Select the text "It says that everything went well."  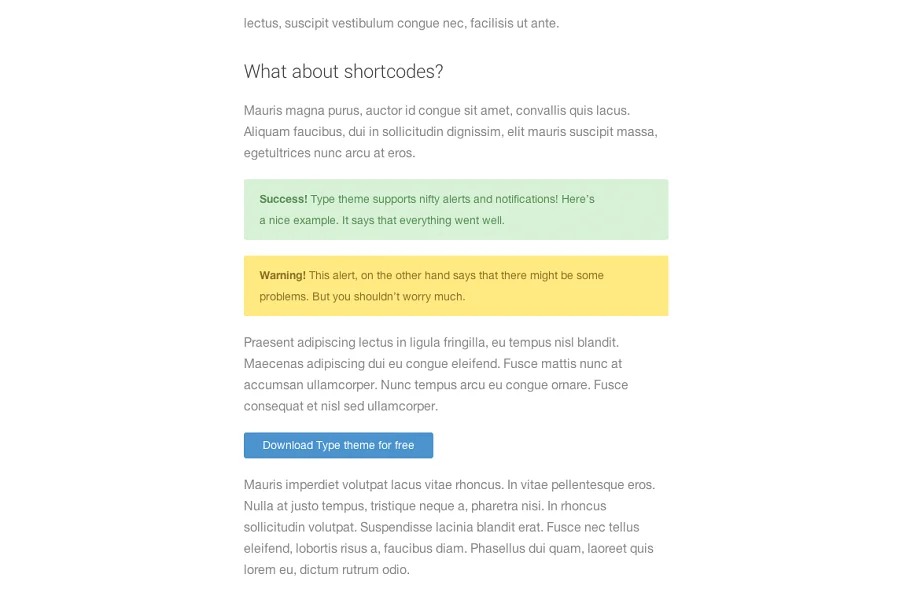(x=423, y=220)
